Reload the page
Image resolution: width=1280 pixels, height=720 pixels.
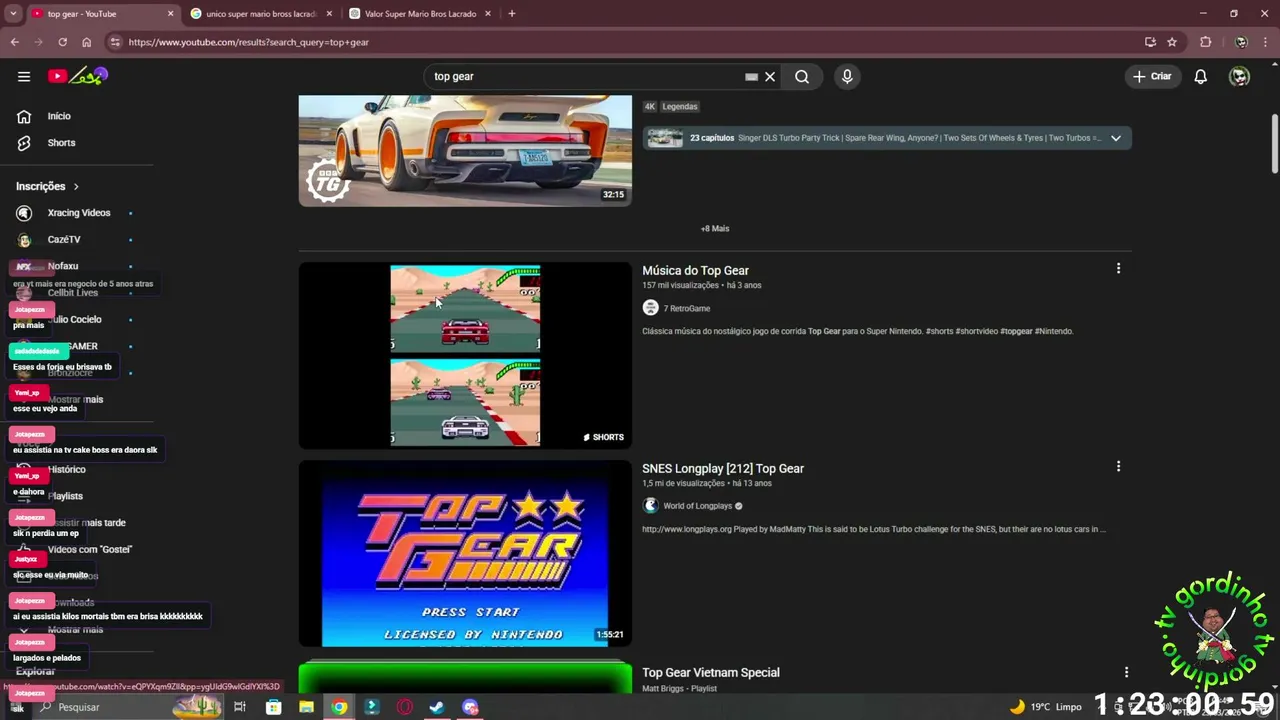pos(62,42)
